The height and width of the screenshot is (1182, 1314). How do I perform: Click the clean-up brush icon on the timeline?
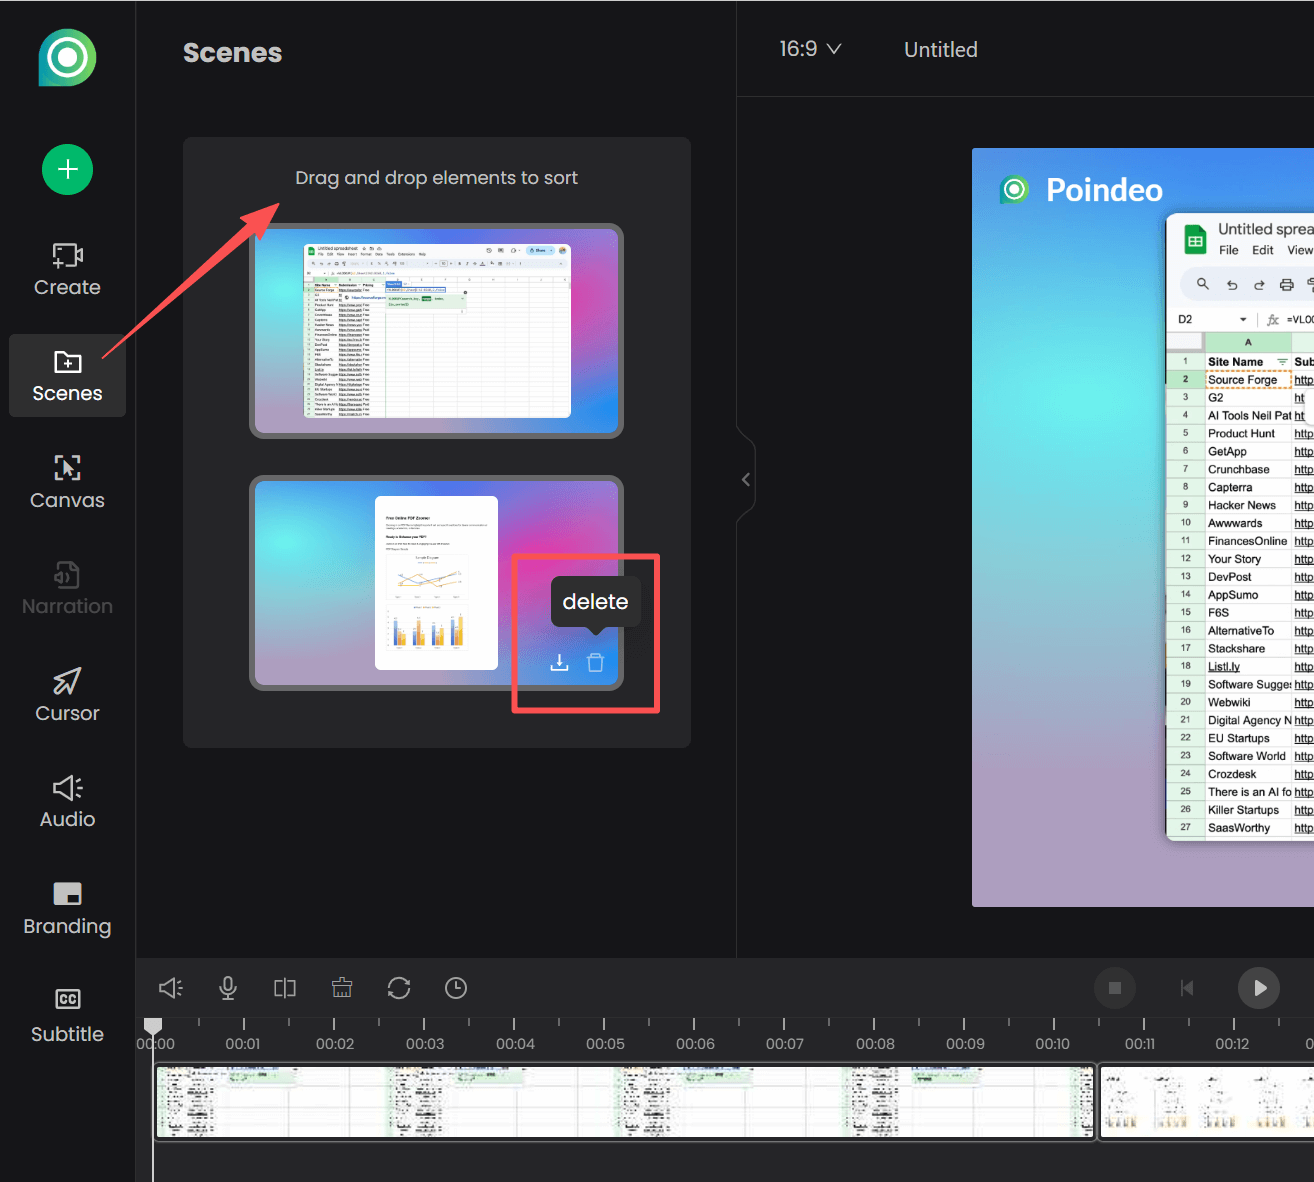click(341, 988)
